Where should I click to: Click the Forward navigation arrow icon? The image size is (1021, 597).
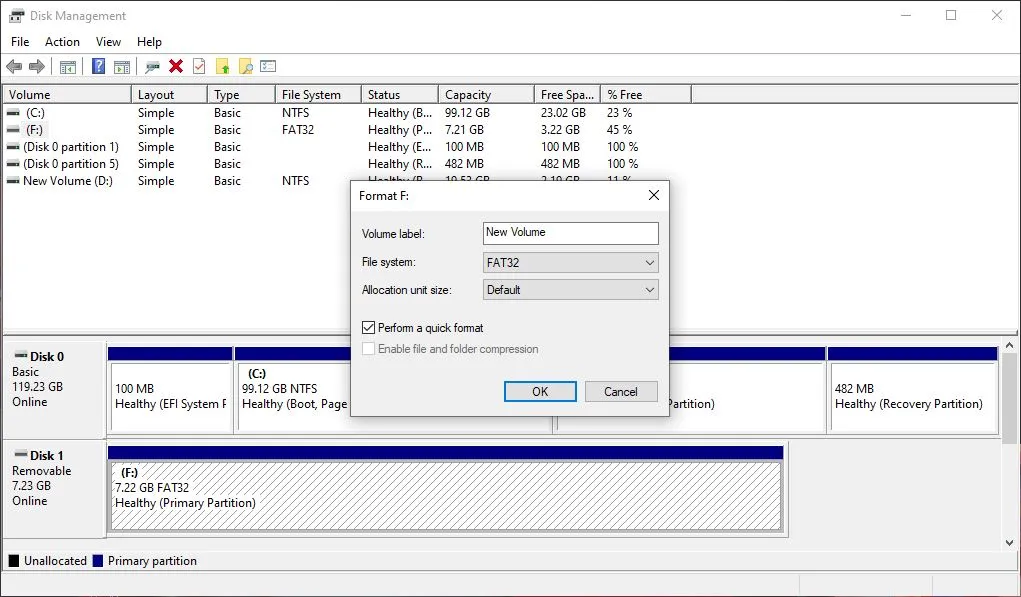pos(37,66)
